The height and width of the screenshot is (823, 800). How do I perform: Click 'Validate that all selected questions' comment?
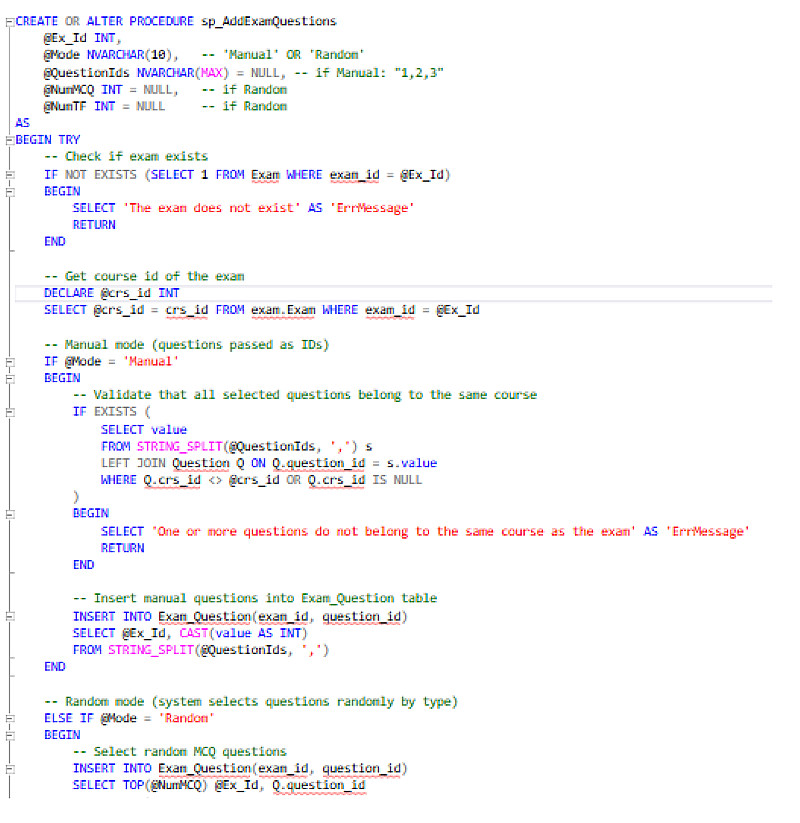304,395
